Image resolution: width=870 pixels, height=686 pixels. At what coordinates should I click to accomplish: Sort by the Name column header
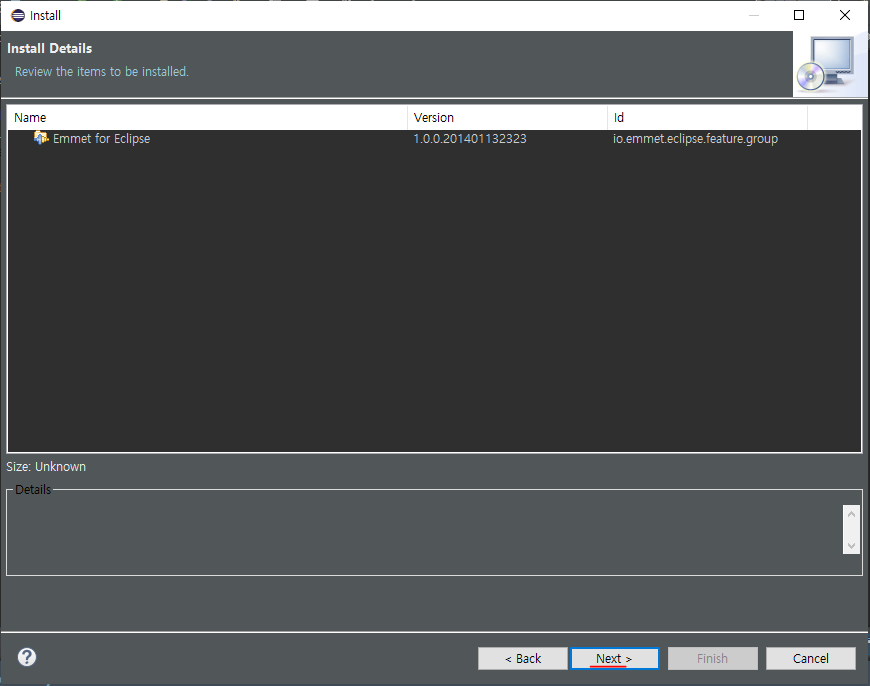208,118
